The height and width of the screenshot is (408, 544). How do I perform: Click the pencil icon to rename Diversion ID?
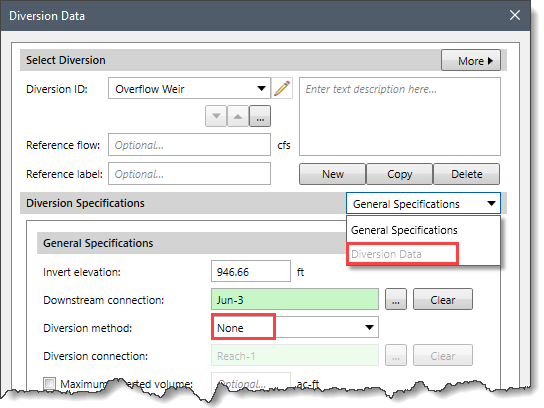[282, 88]
